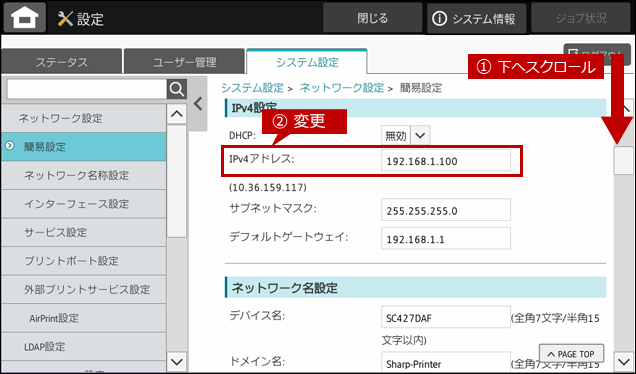Click the sidebar scroll down arrow

[177, 361]
